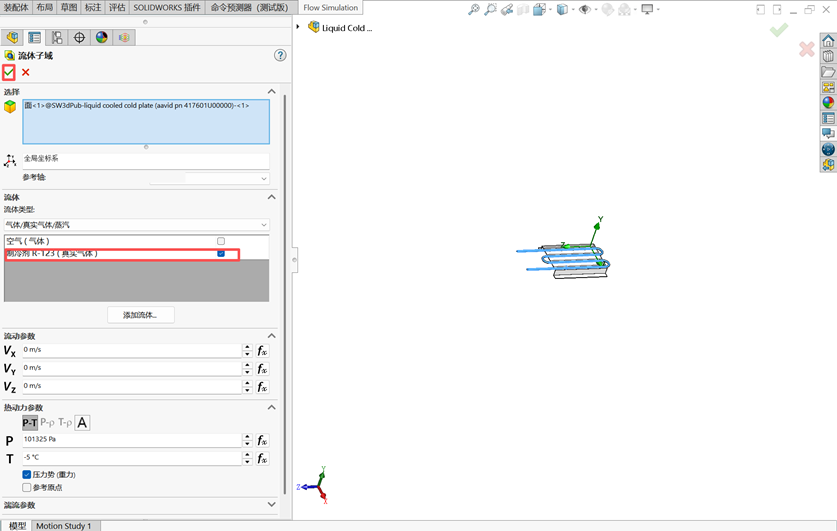This screenshot has width=837, height=531.
Task: Switch to the 装配体 ribbon tab
Action: tap(16, 7)
